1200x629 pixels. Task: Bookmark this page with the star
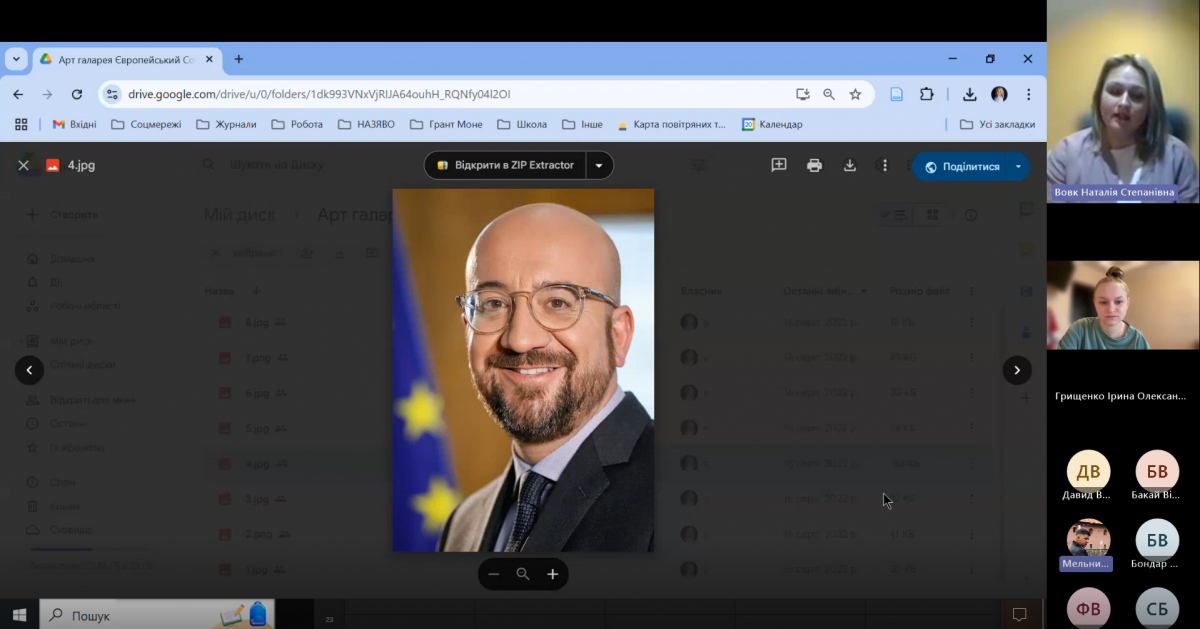[x=855, y=94]
